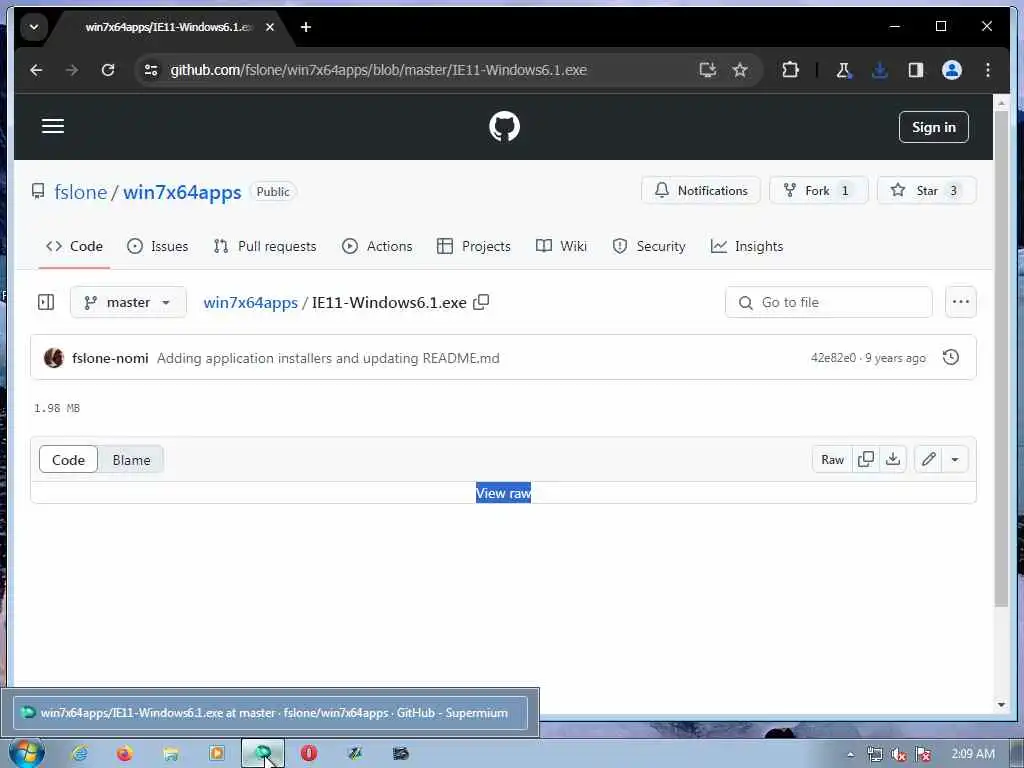Click the Supermium taskbar thumbnail preview
The height and width of the screenshot is (768, 1024).
click(x=270, y=712)
